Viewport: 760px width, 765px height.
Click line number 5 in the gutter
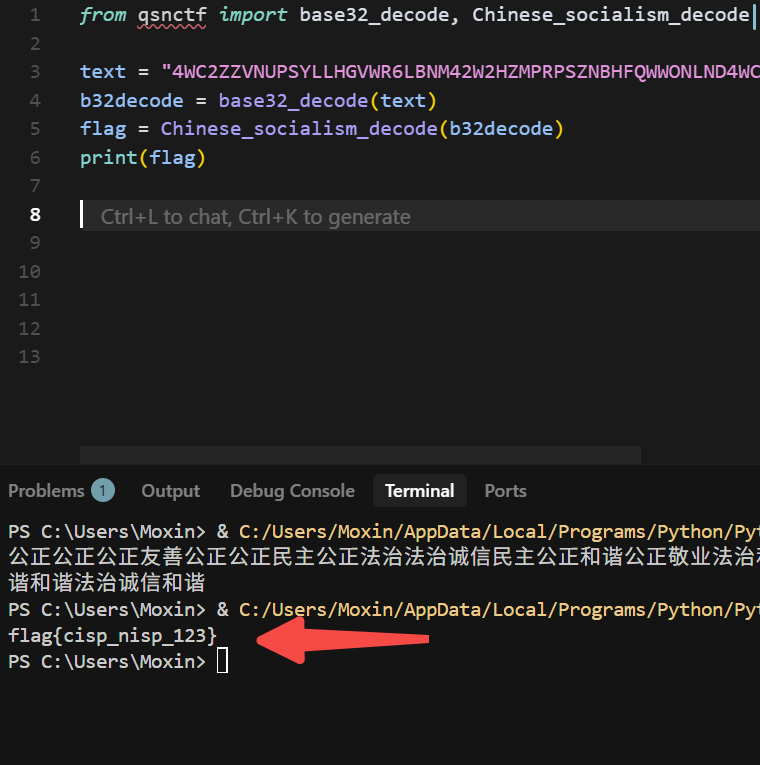click(x=35, y=129)
